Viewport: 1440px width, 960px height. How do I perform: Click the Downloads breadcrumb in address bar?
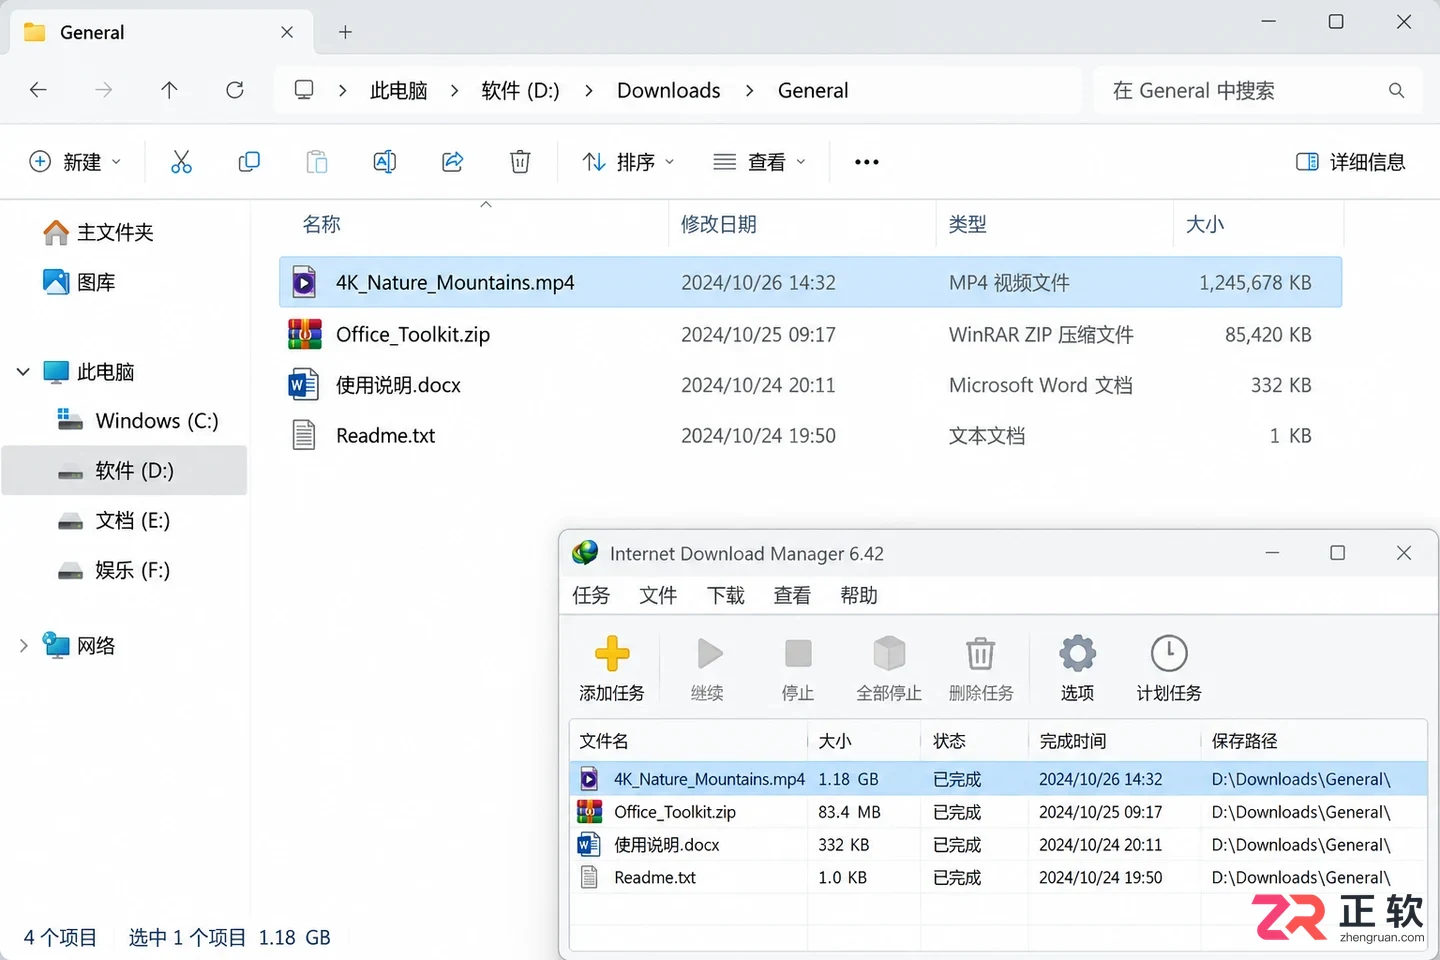(x=669, y=91)
